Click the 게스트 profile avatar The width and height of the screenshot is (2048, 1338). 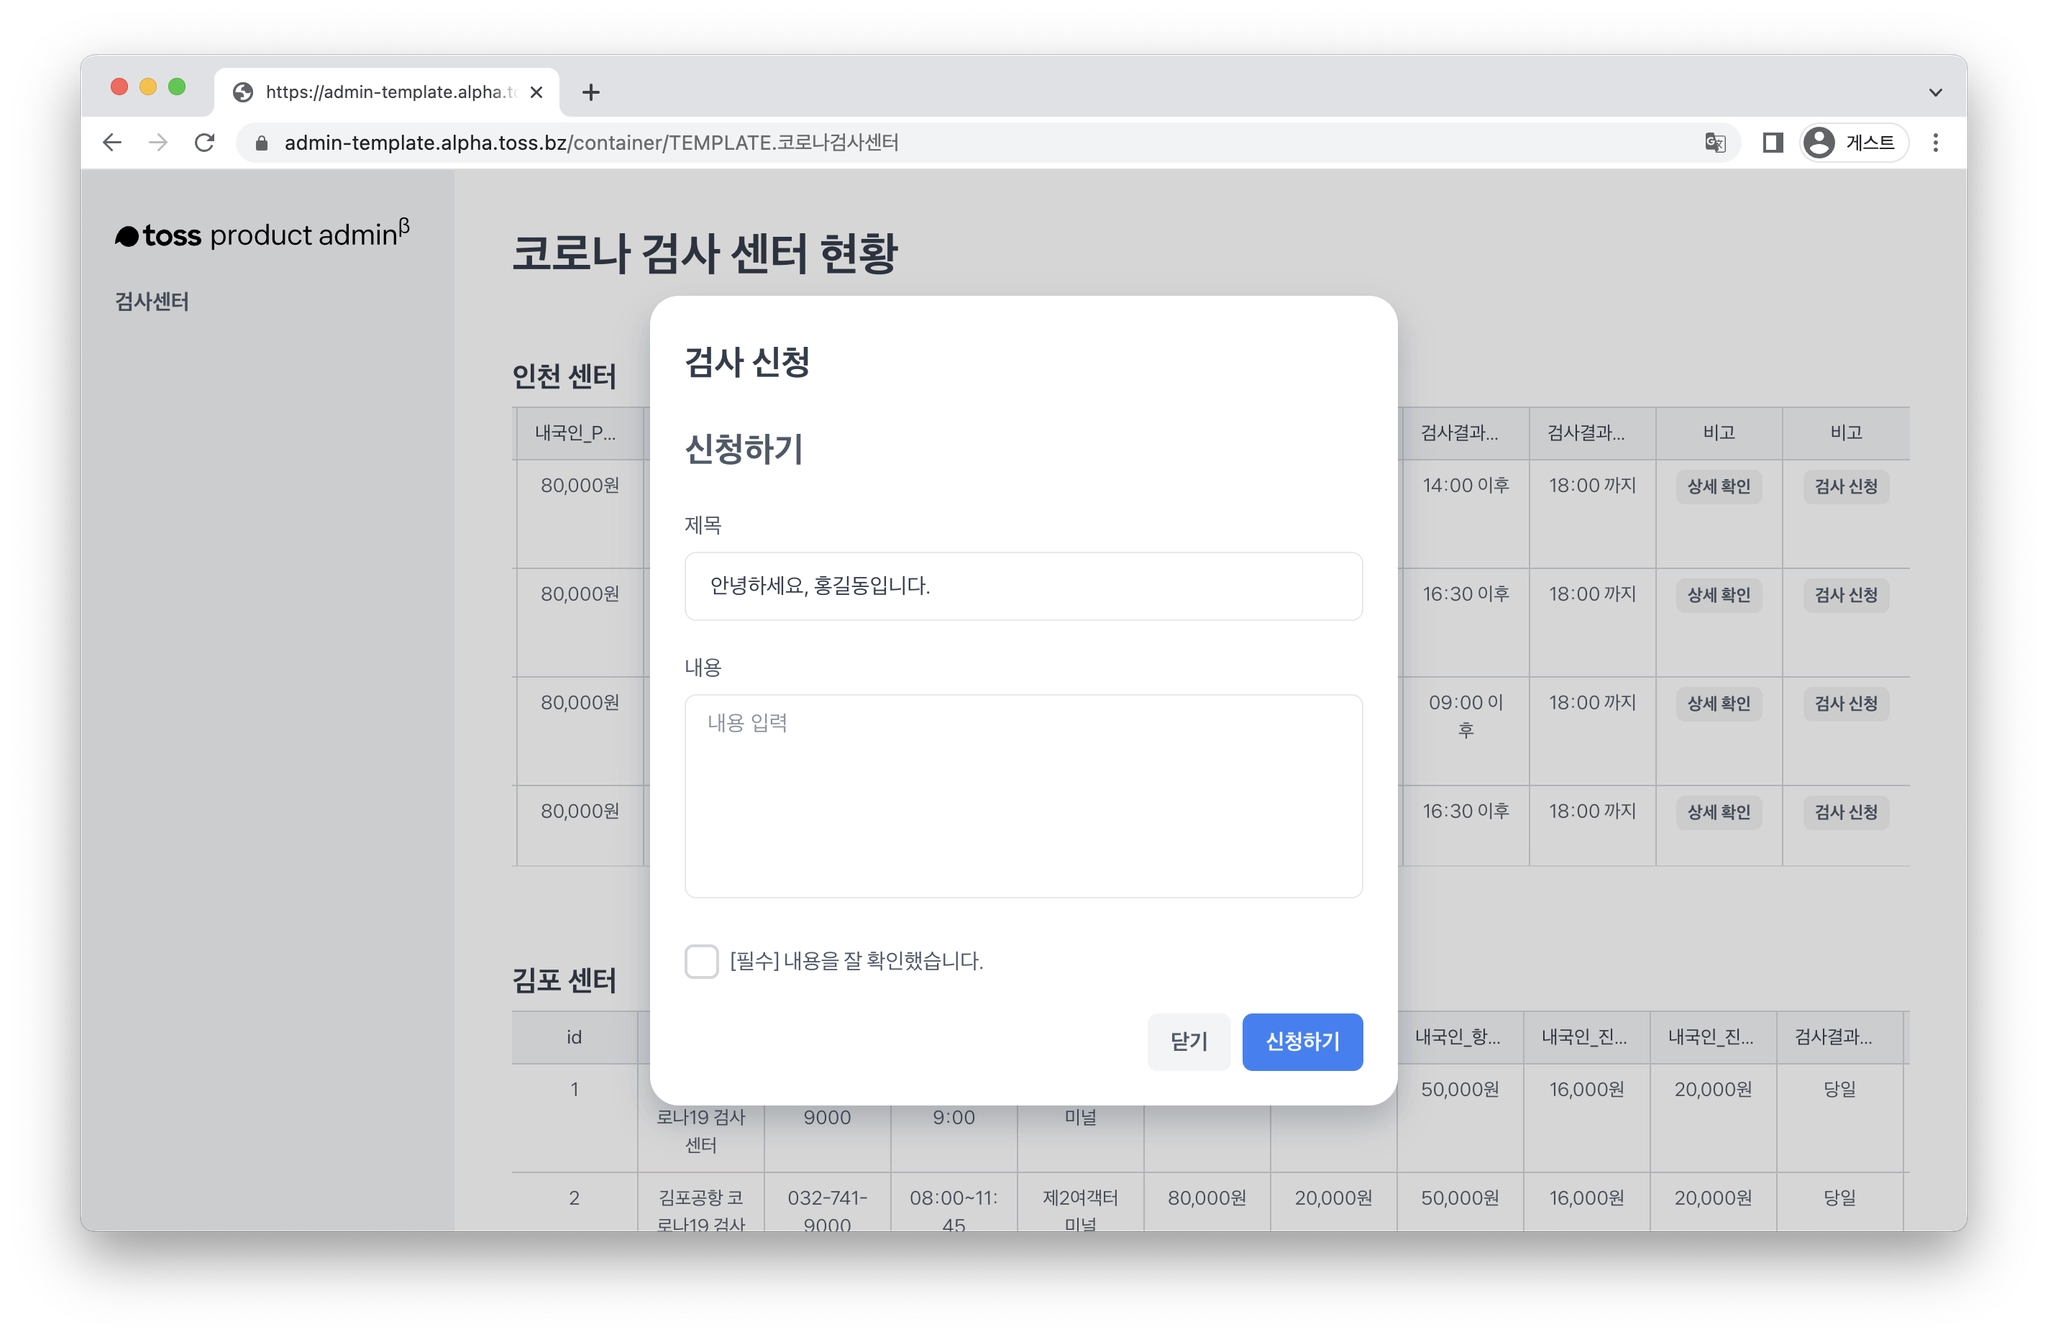[1819, 143]
